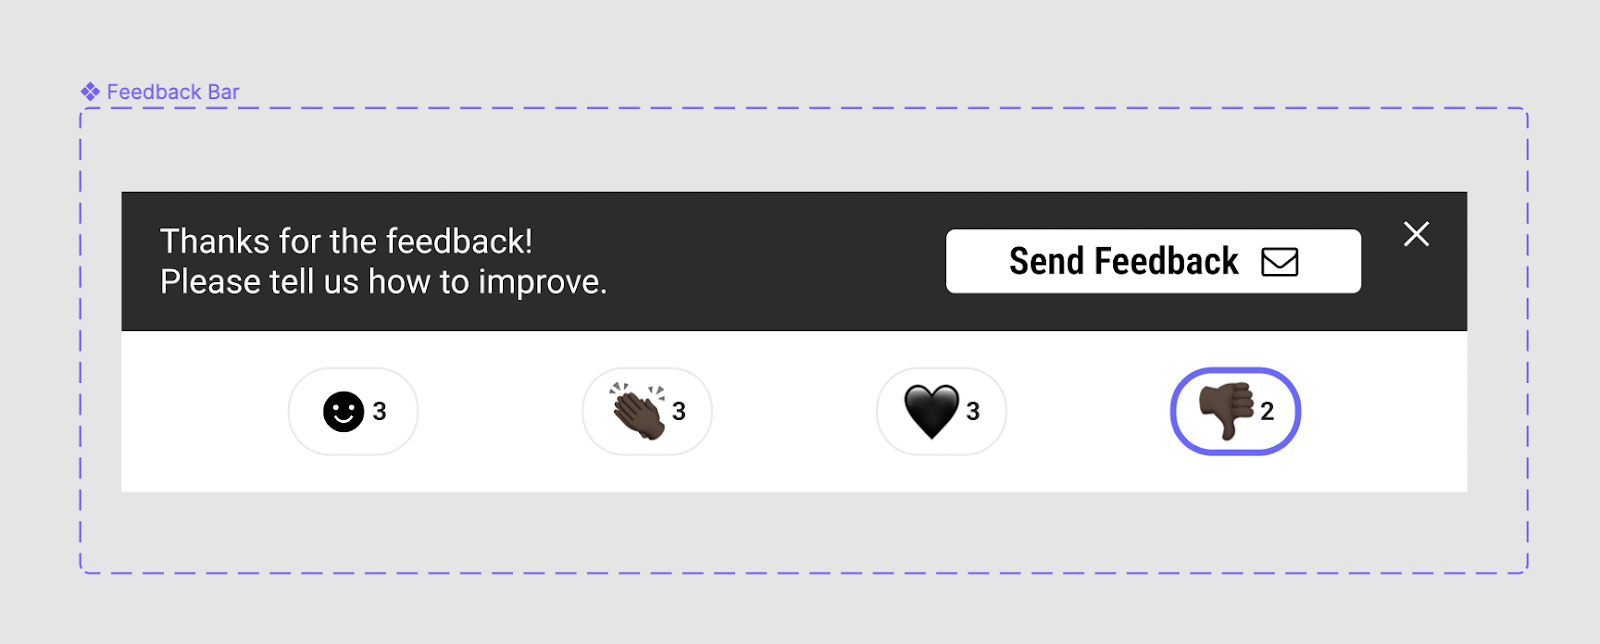
Task: Click the component diamond icon beside Feedback Bar
Action: point(90,92)
